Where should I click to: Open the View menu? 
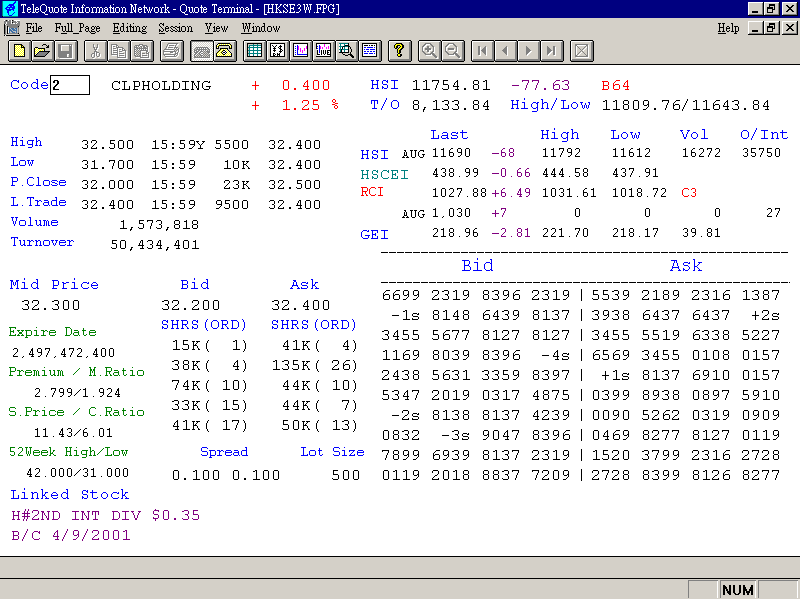click(216, 28)
